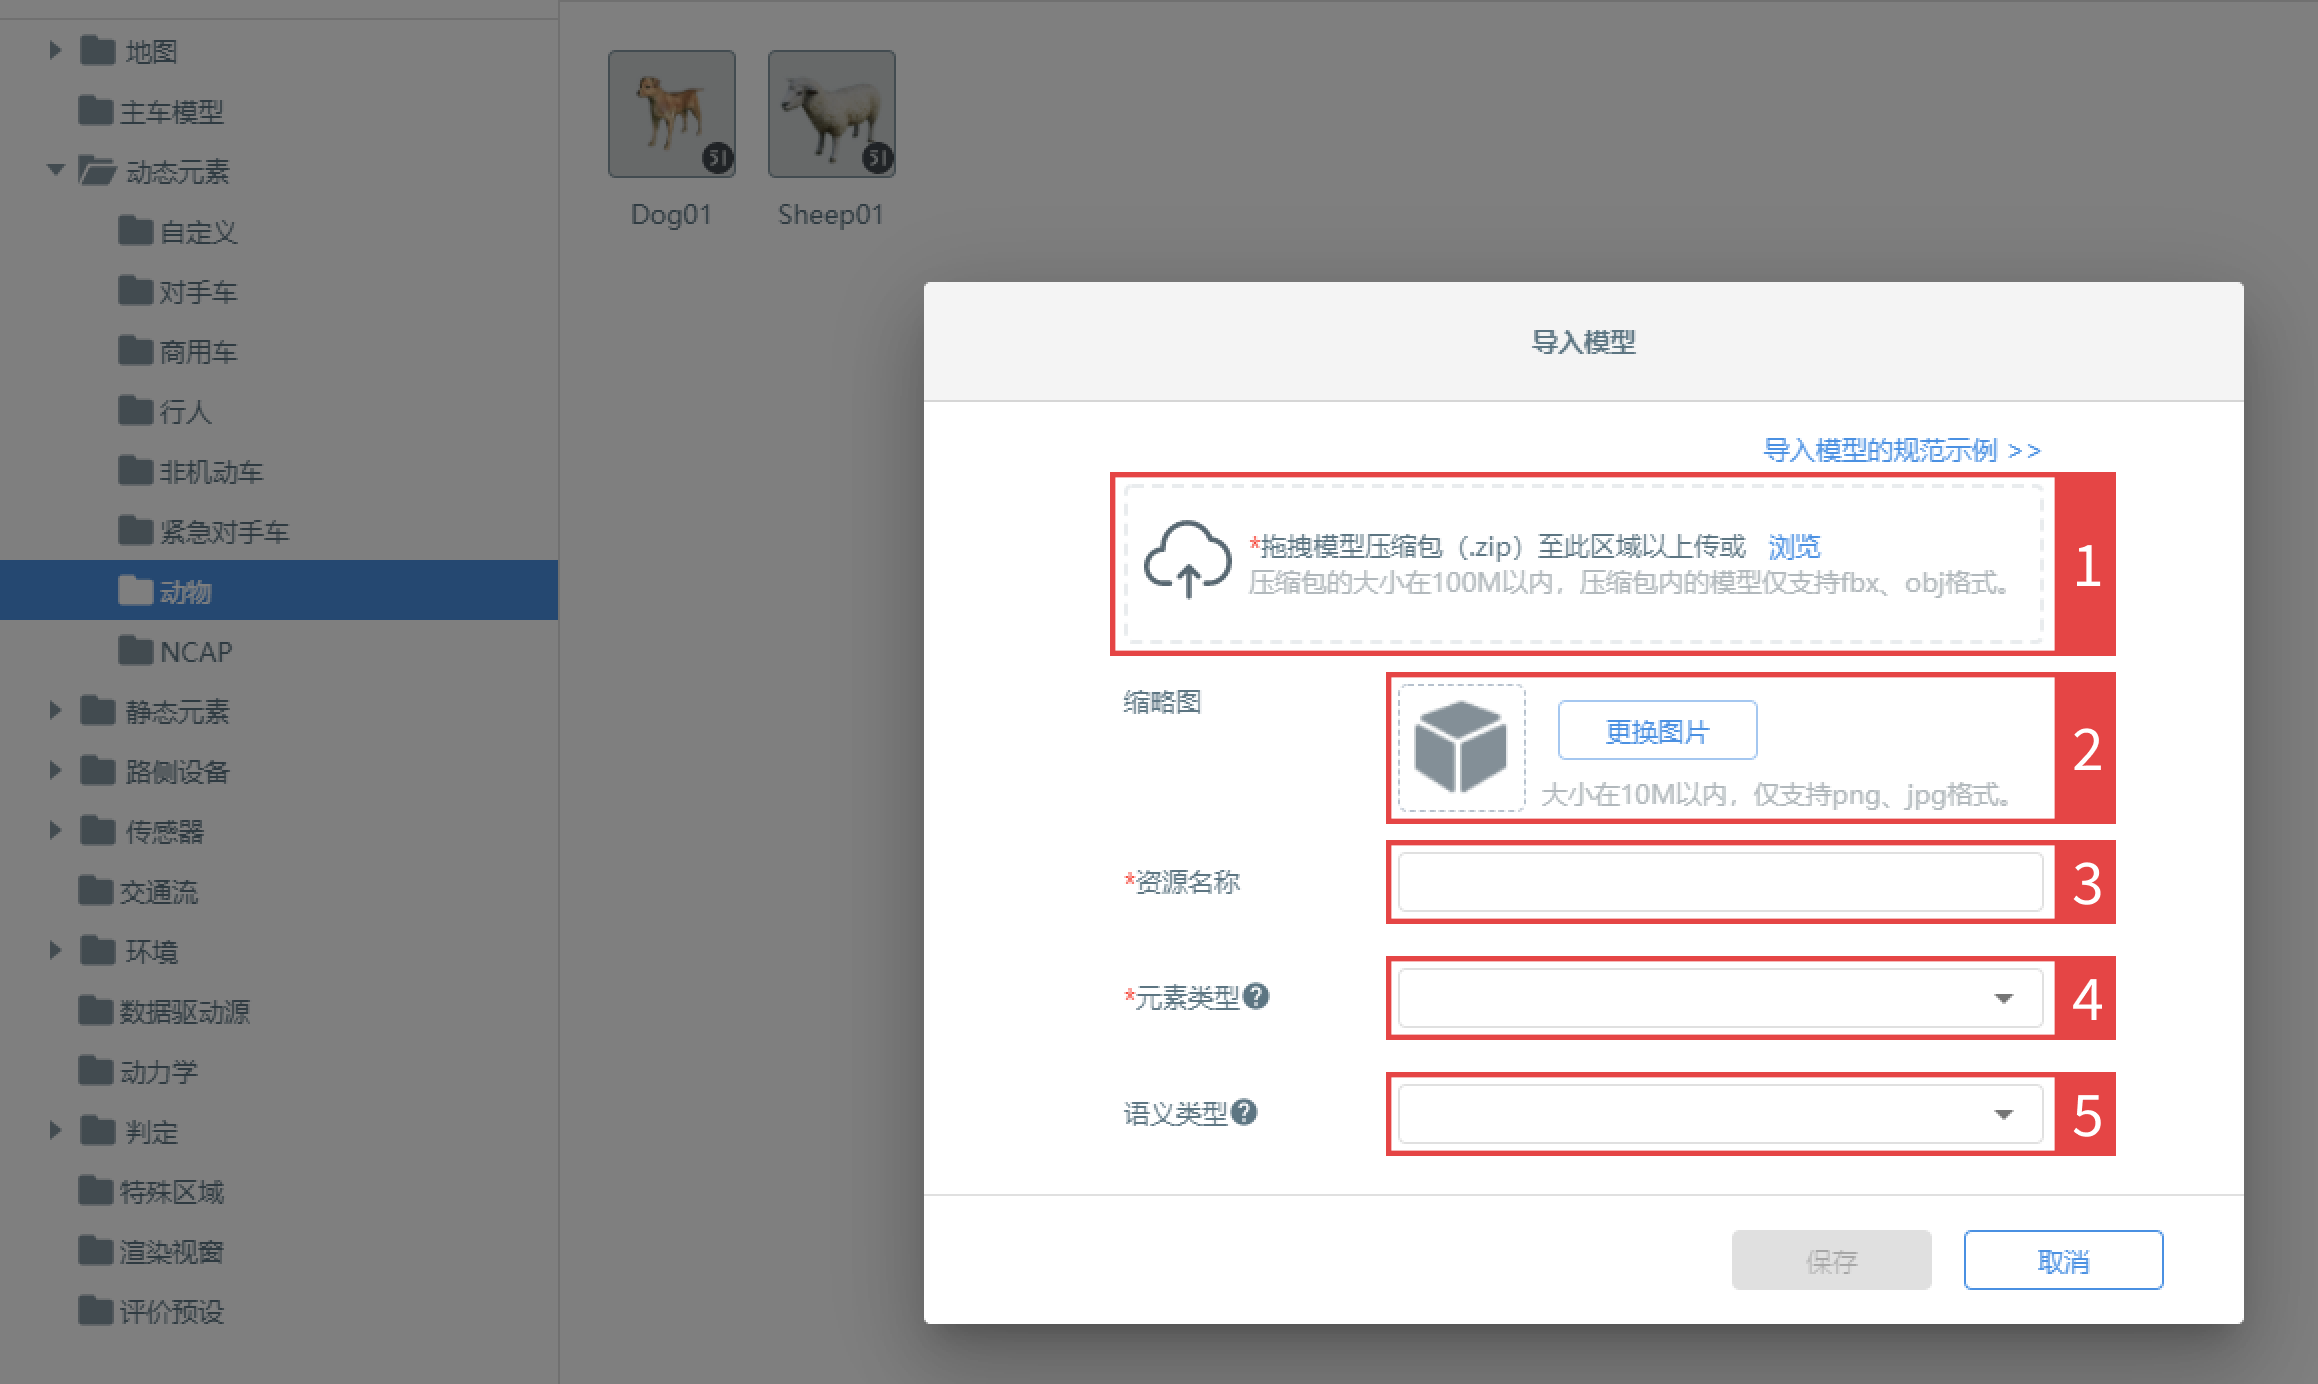This screenshot has width=2318, height=1384.
Task: Expand the 静态元素 tree node
Action: pos(55,710)
